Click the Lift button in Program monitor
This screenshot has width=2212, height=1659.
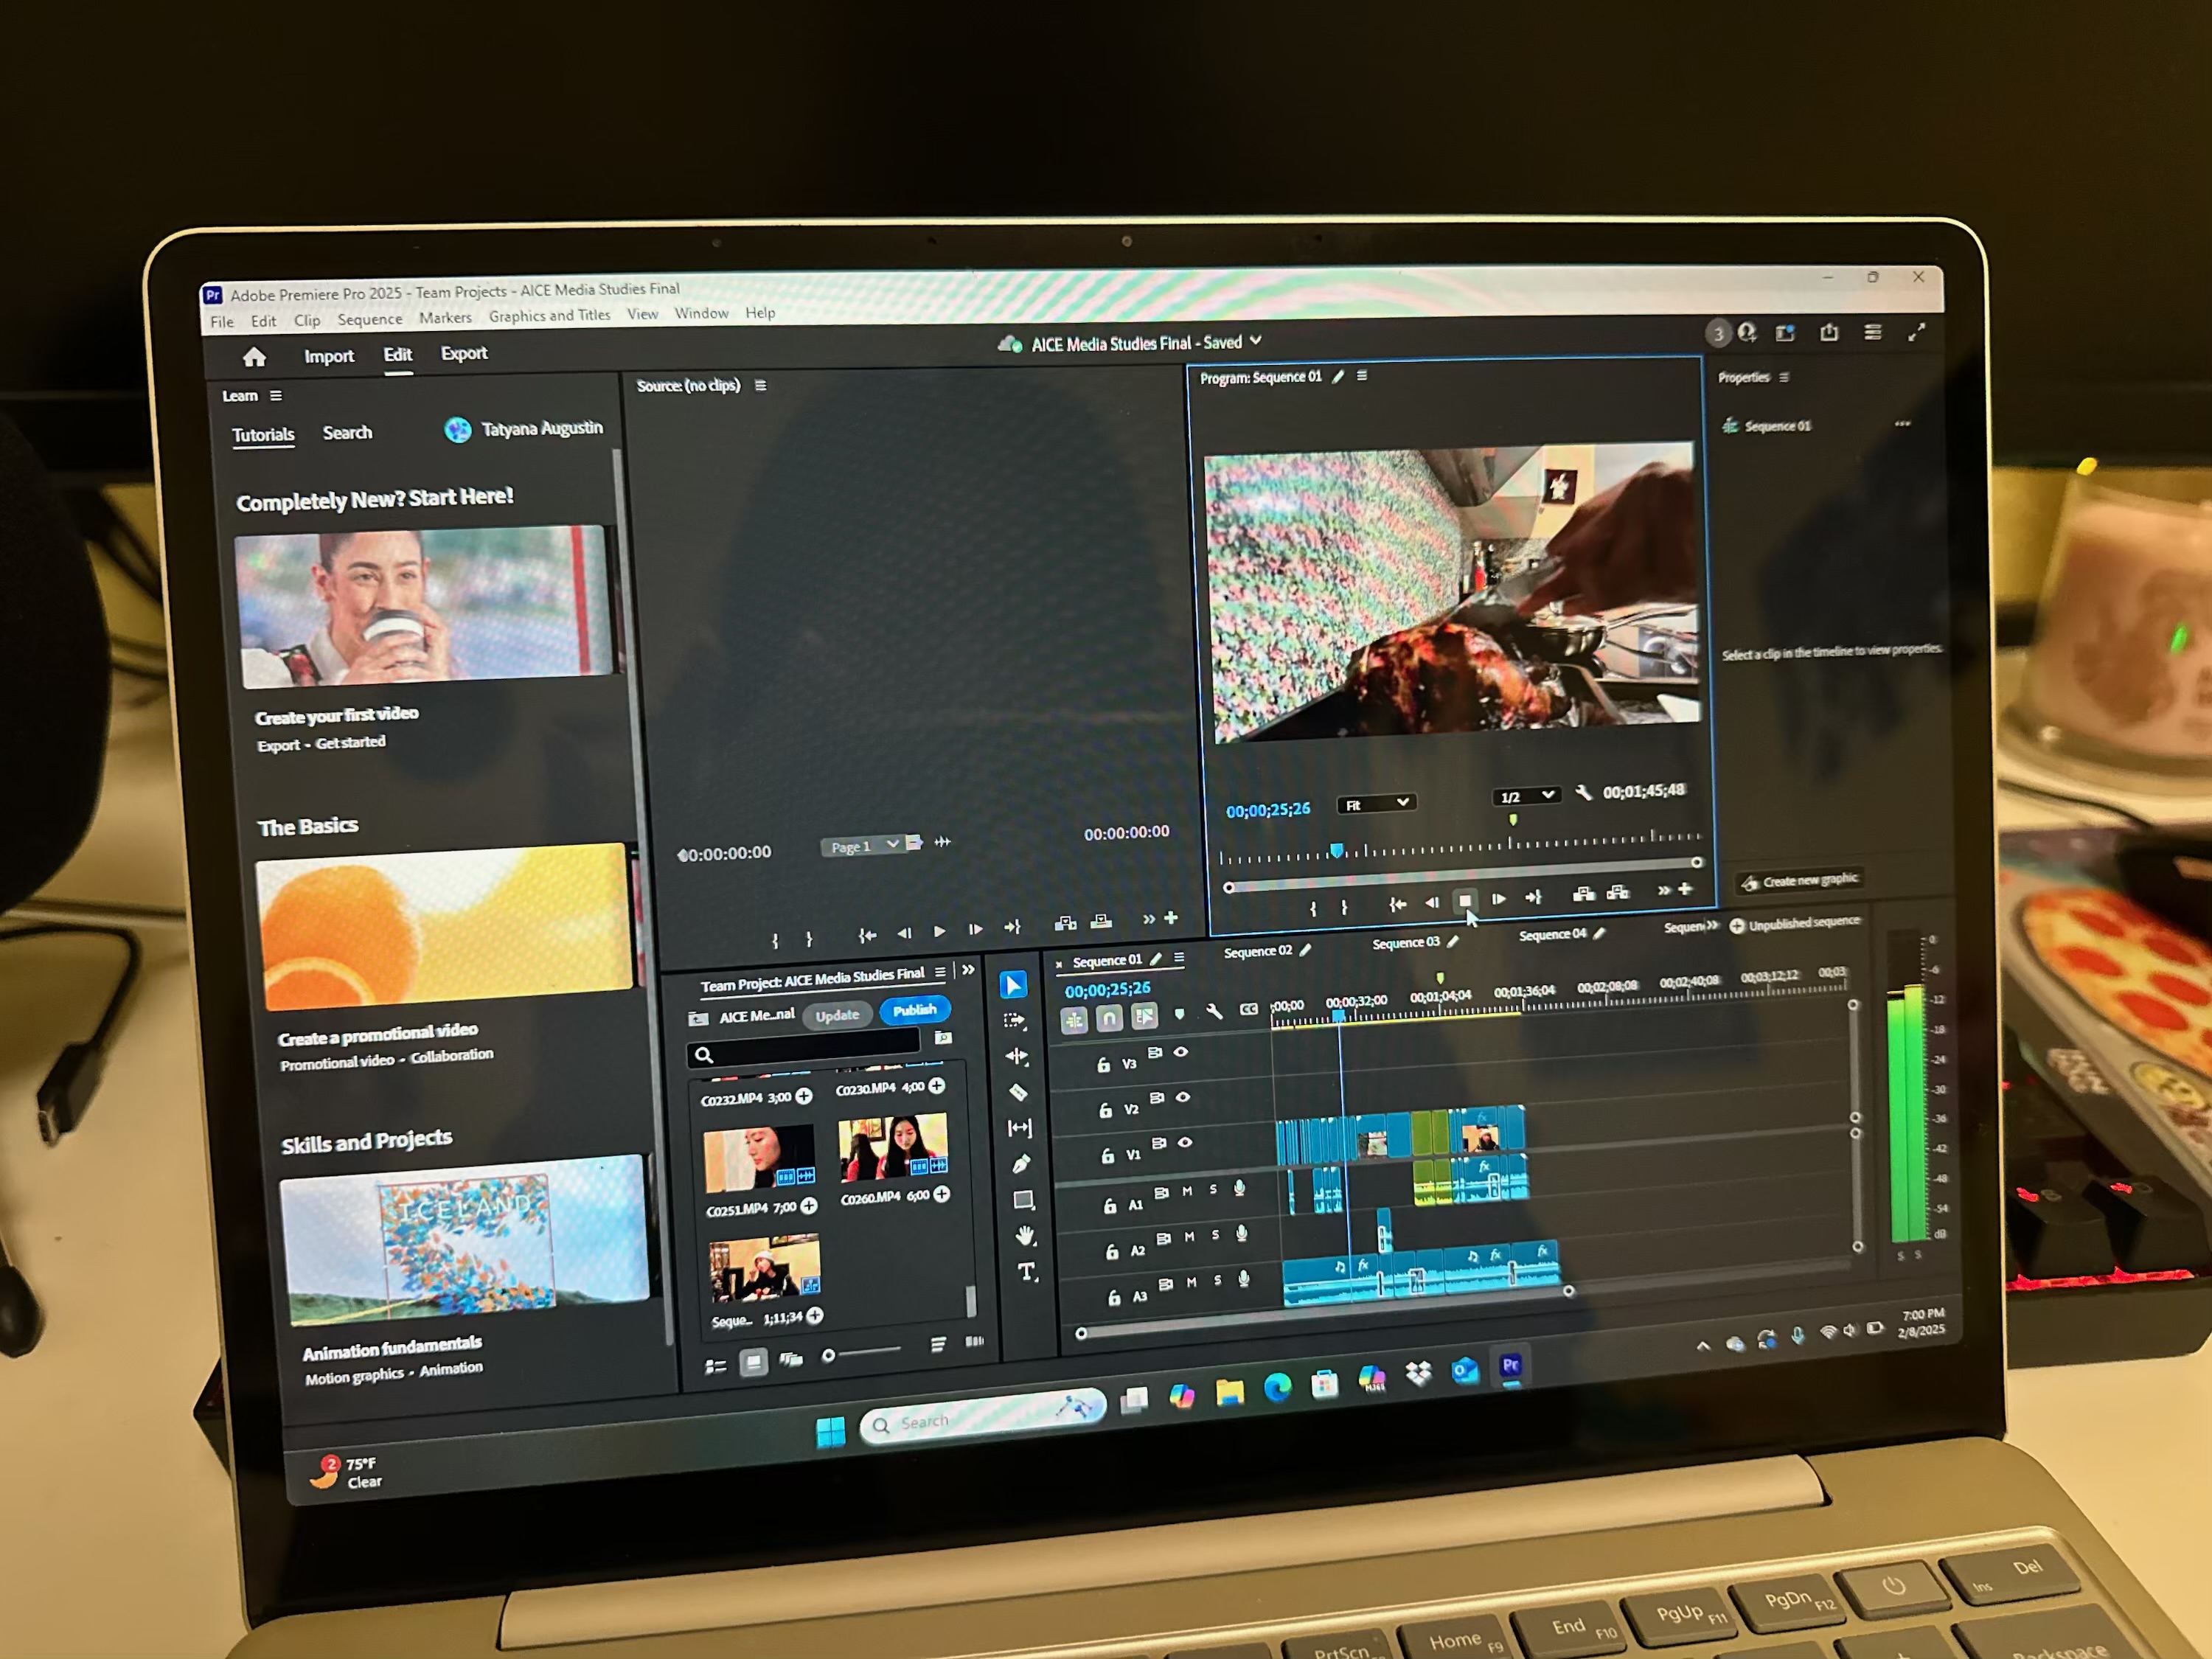coord(1584,893)
